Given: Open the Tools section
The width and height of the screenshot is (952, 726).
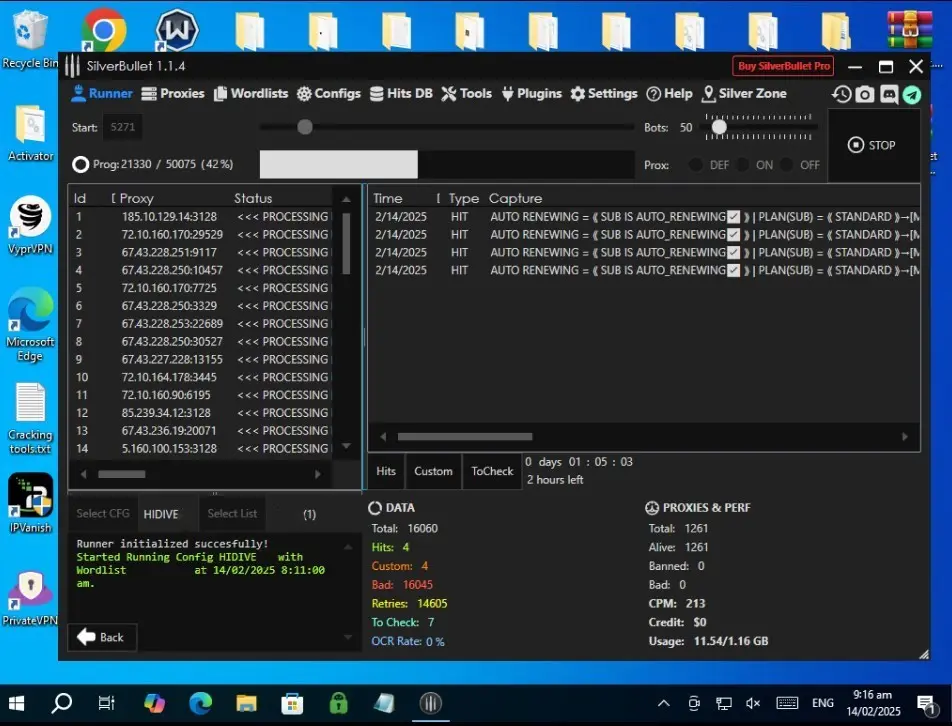Looking at the screenshot, I should click(466, 93).
